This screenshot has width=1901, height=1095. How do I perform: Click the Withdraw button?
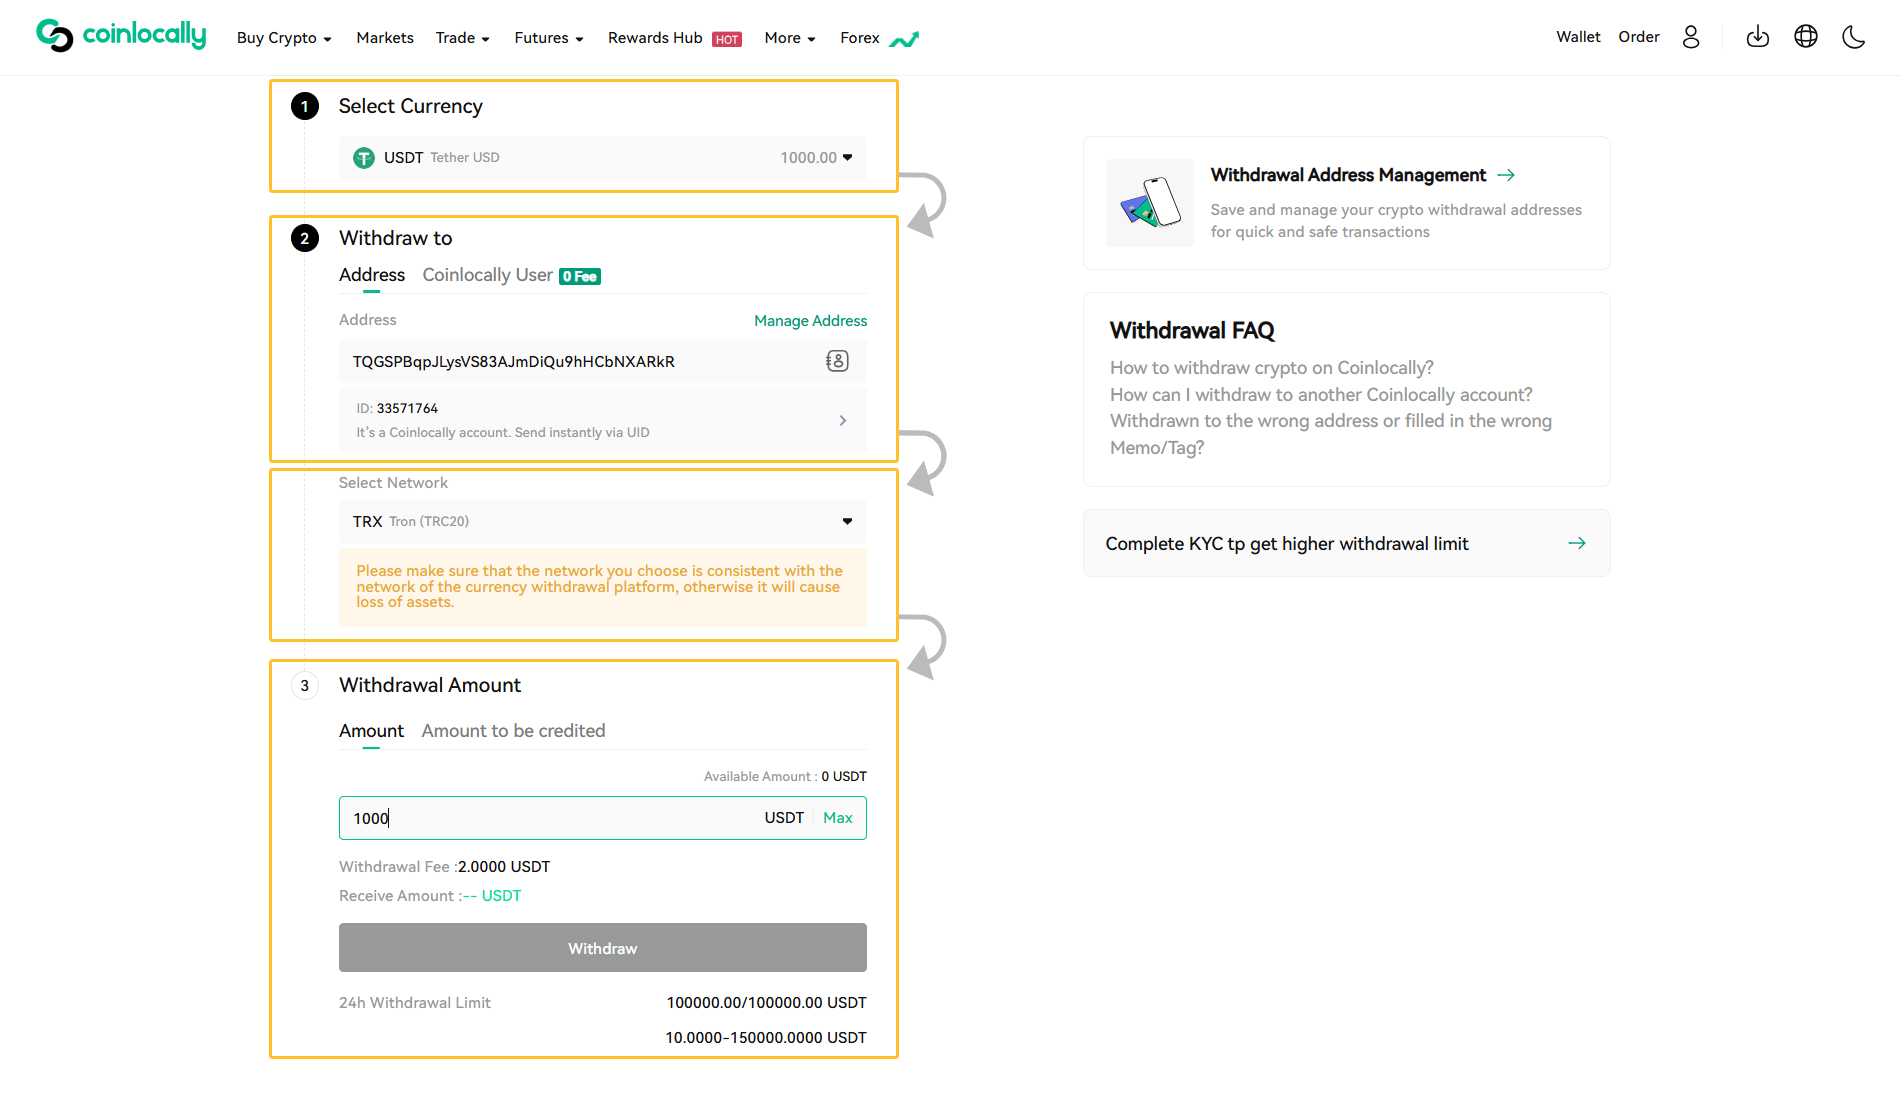pos(603,948)
